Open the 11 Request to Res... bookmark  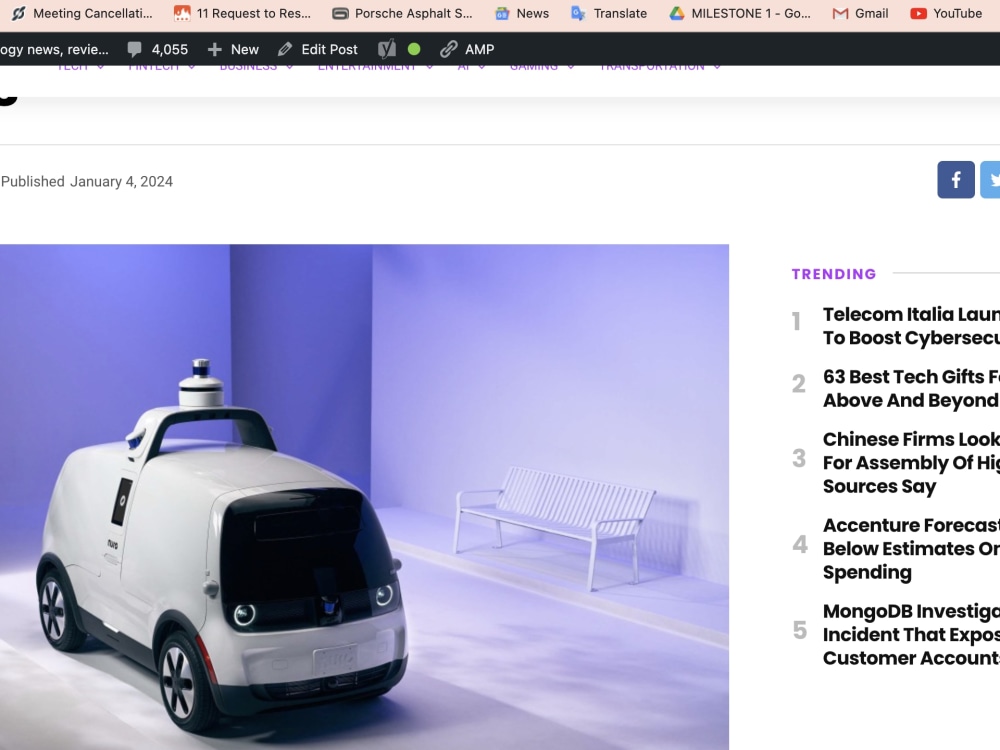(243, 13)
